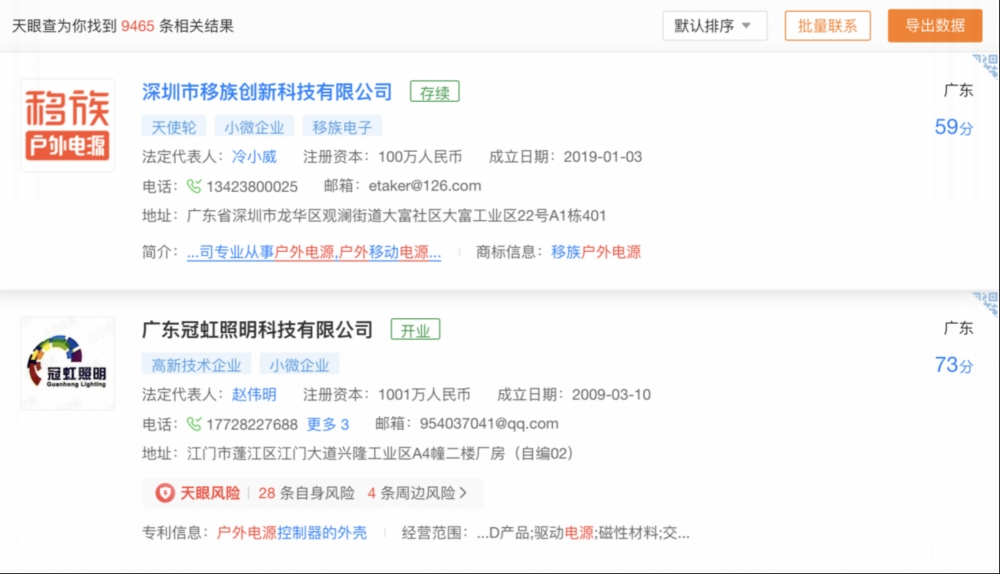
Task: Select the 高新技术企业 tag
Action: [x=196, y=365]
